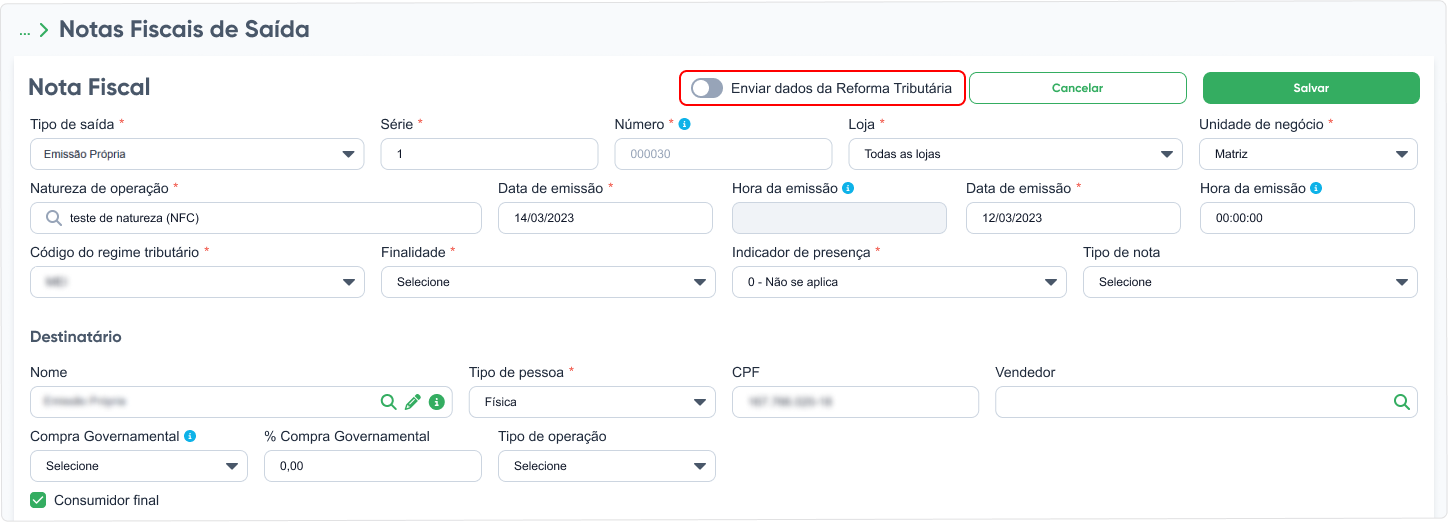The height and width of the screenshot is (522, 1448).
Task: Click the CPF input field
Action: (x=855, y=402)
